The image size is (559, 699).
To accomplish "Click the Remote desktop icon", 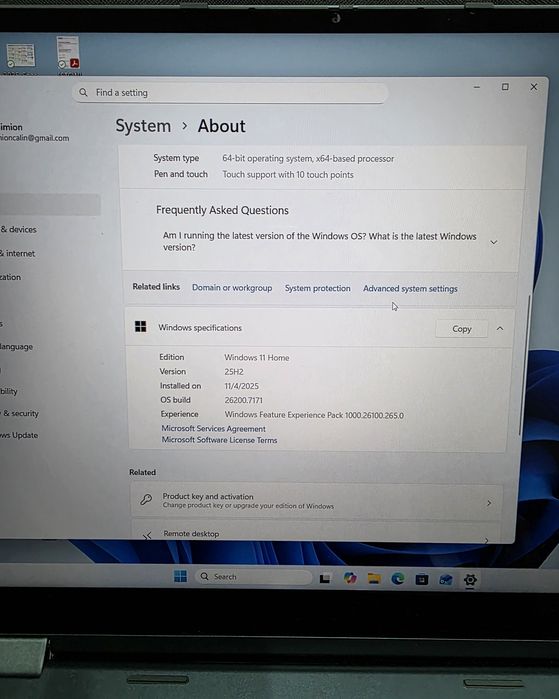I will (147, 535).
